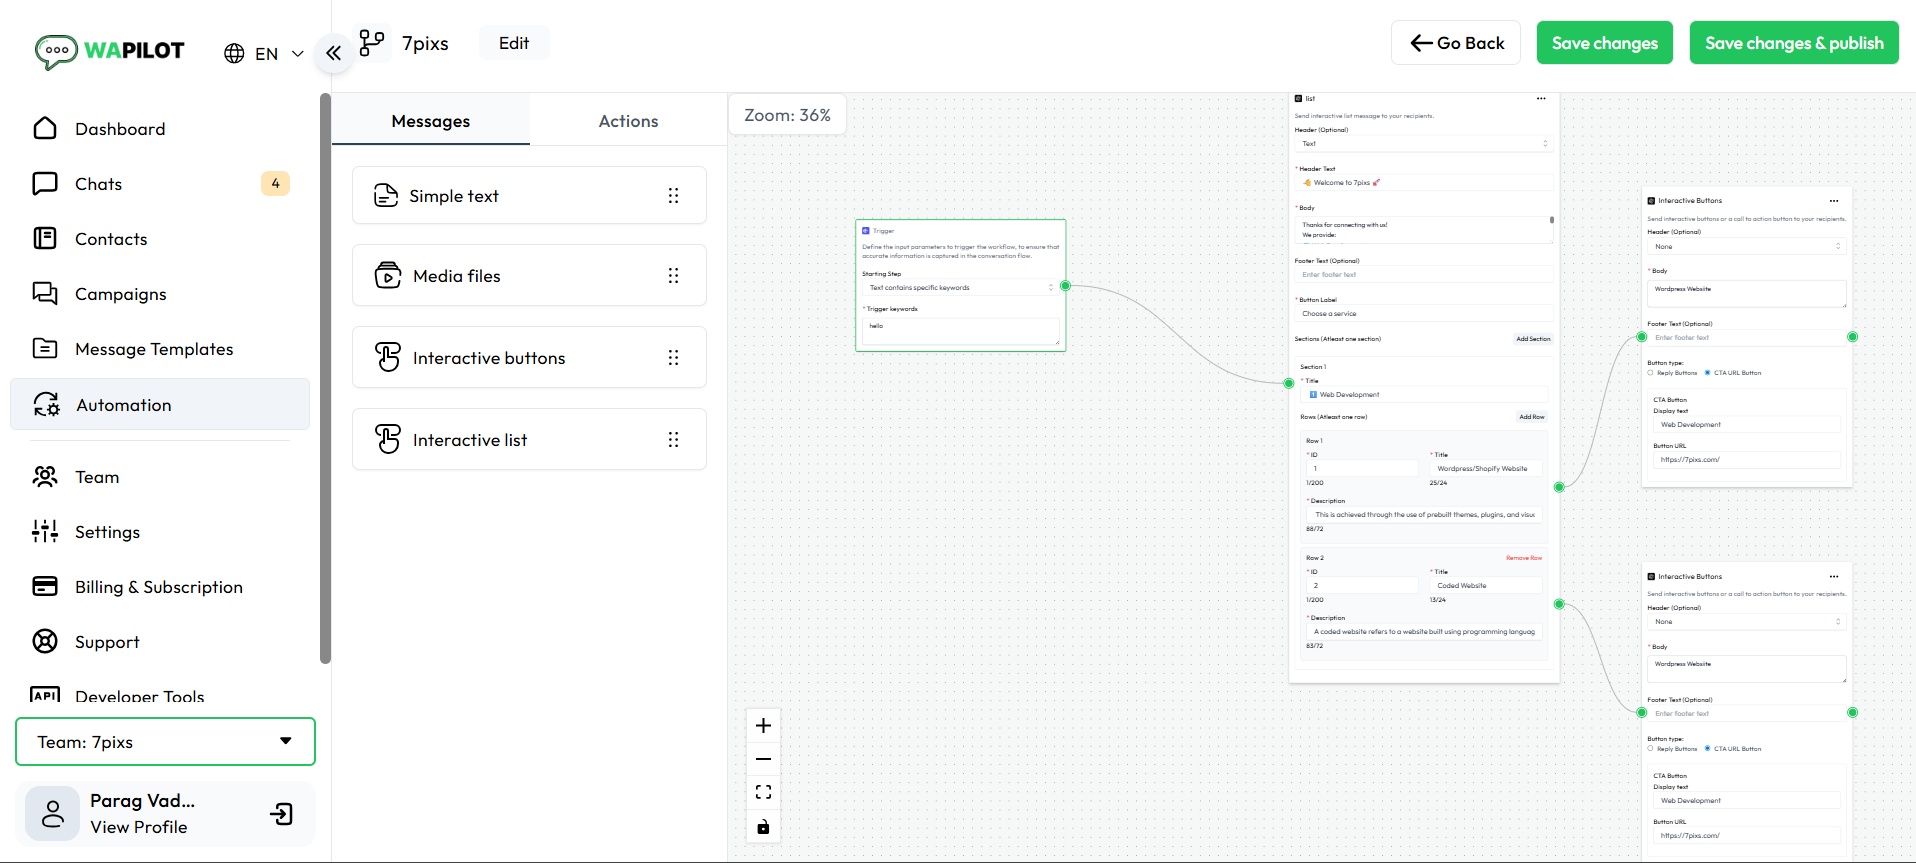Open the EN language dropdown
This screenshot has width=1916, height=863.
(x=265, y=54)
